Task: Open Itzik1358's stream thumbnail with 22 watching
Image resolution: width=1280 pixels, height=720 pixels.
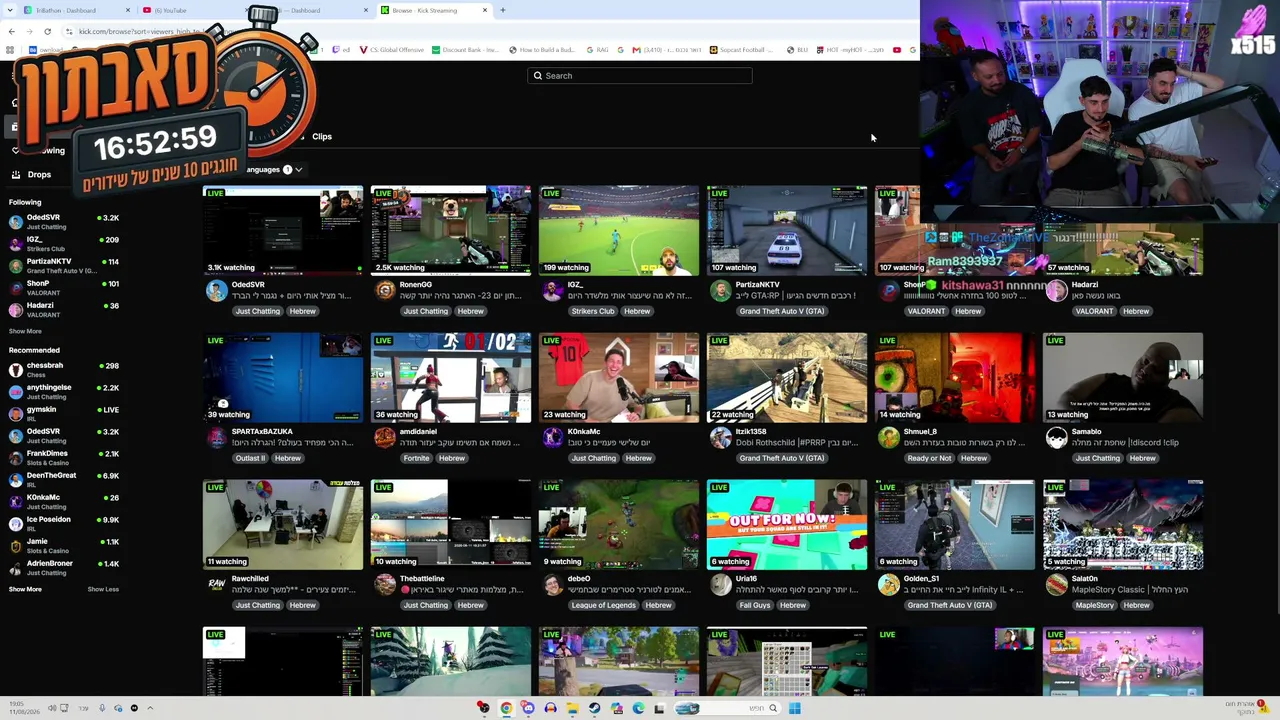Action: 787,377
